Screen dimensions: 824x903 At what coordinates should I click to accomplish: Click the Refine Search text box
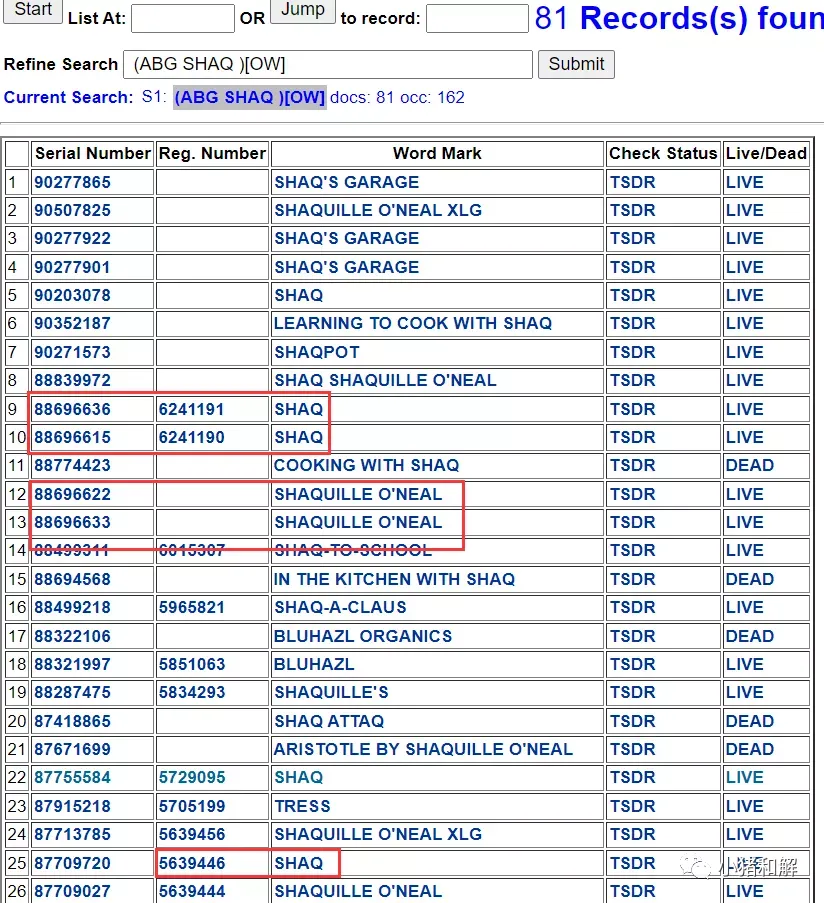coord(328,64)
